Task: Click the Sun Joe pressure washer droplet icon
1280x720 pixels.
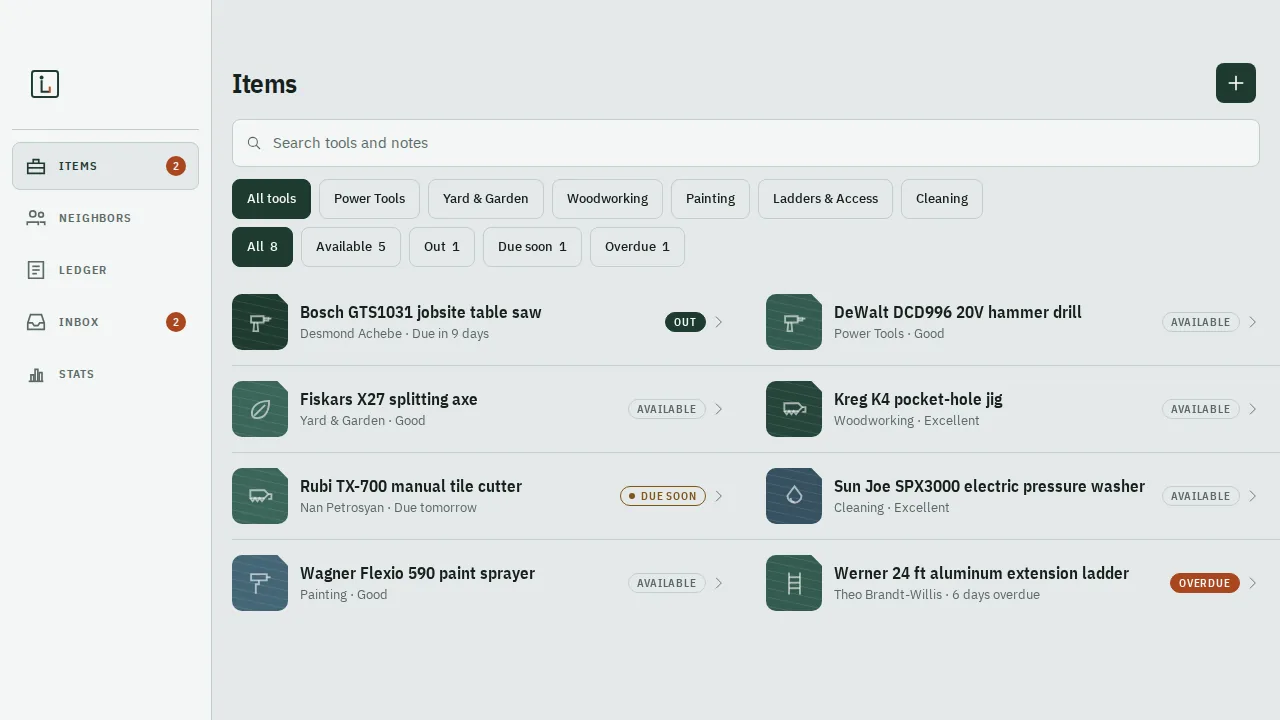Action: pyautogui.click(x=794, y=496)
